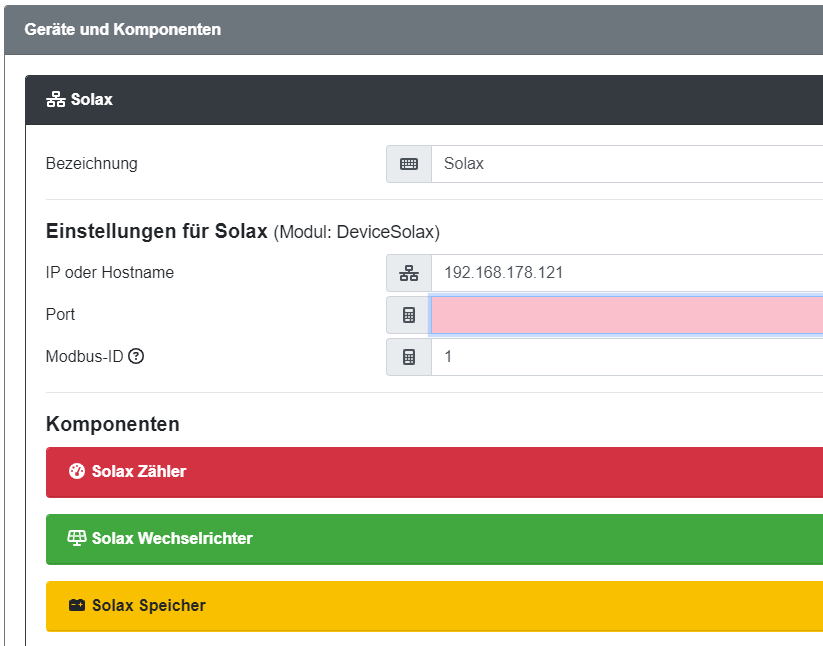Expand the Solax Wechselrichter component
Screen dimensions: 823x646
[x=434, y=539]
